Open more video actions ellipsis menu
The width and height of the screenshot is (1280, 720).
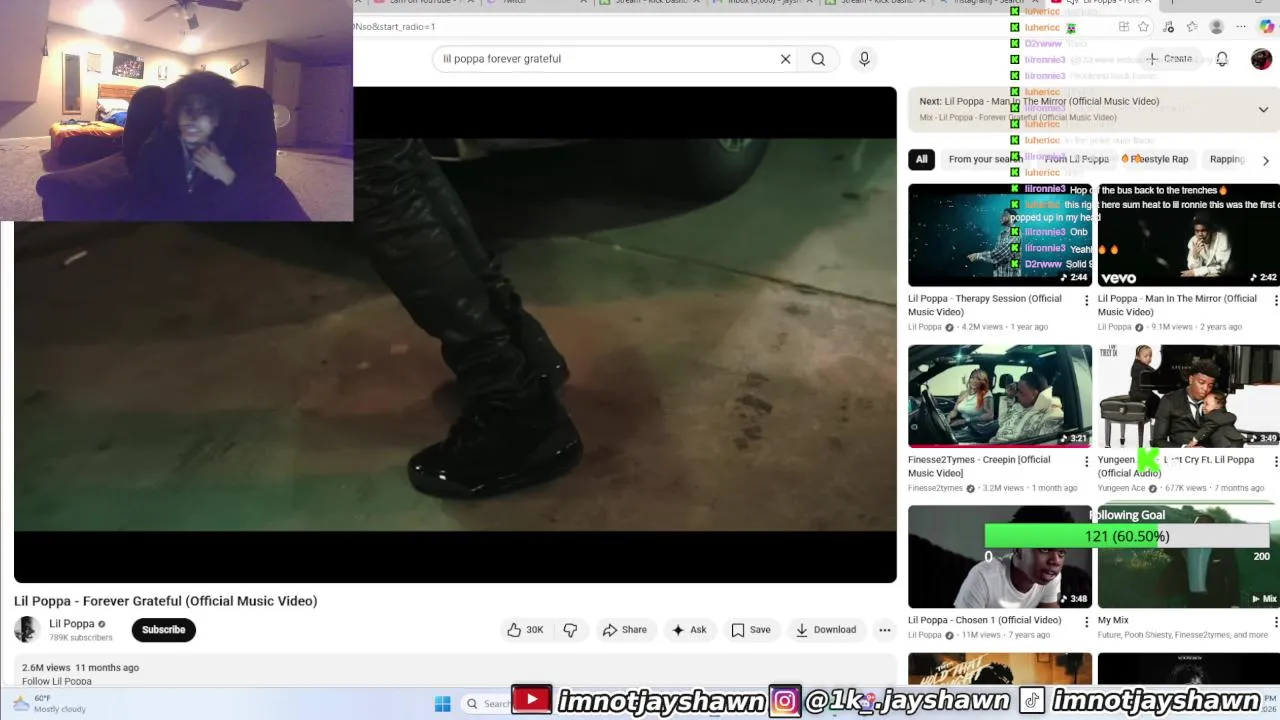(884, 630)
